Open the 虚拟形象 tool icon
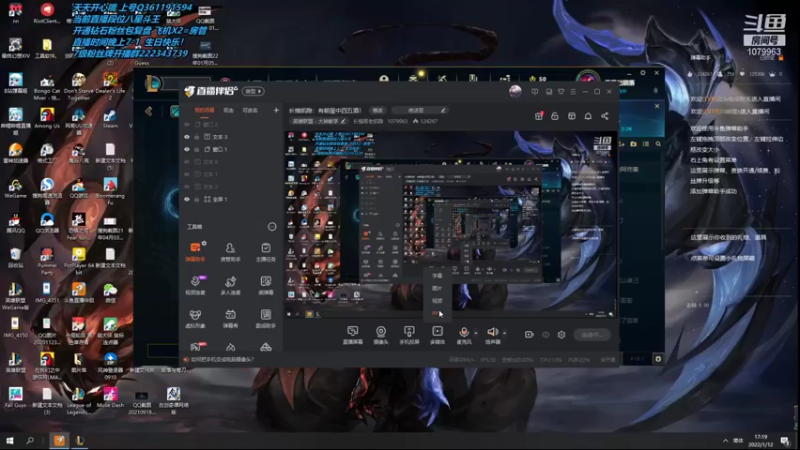The height and width of the screenshot is (450, 800). tap(195, 318)
